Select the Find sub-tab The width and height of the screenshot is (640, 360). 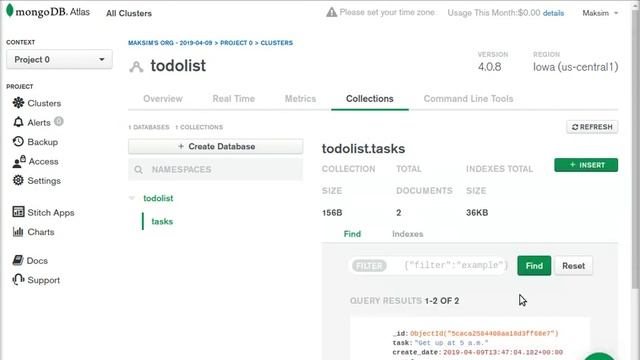coord(352,234)
